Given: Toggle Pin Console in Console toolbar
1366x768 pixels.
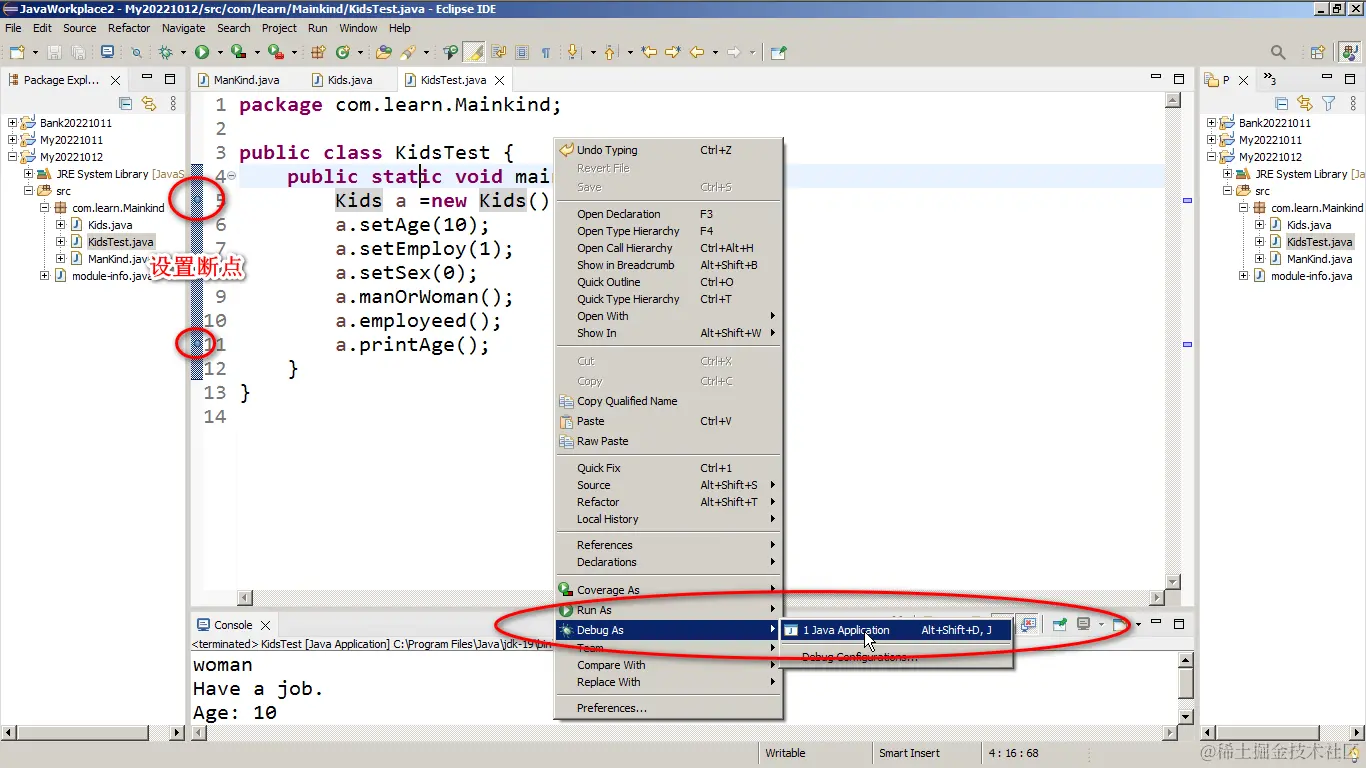Looking at the screenshot, I should pyautogui.click(x=1060, y=624).
